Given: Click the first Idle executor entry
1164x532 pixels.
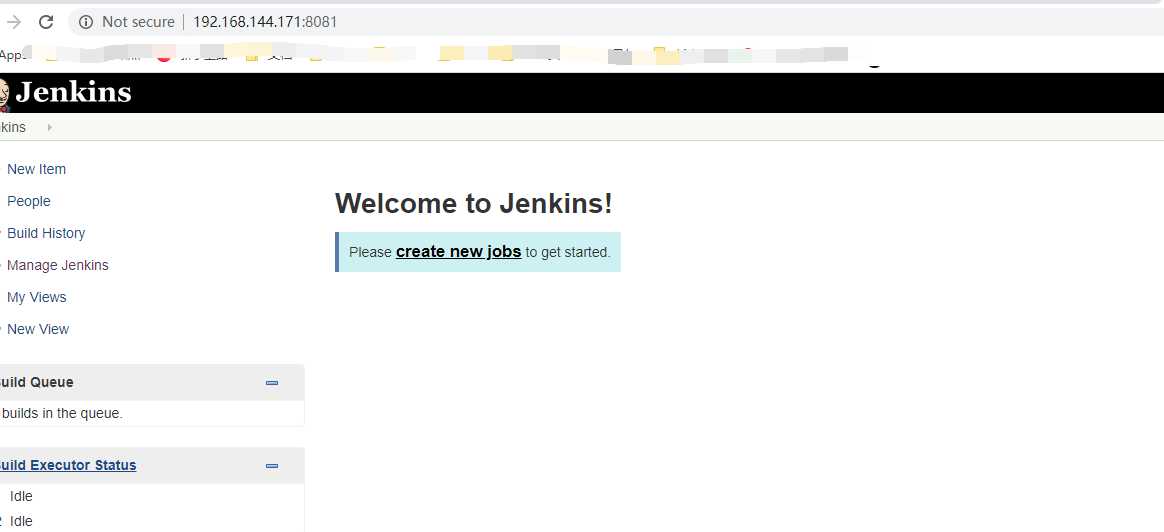Looking at the screenshot, I should [21, 496].
